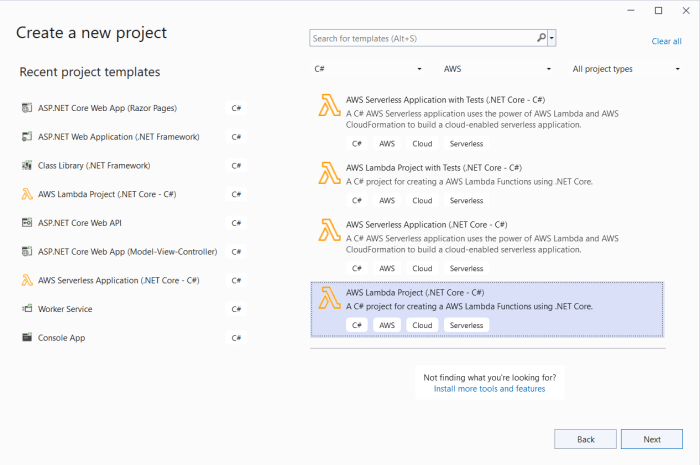Click the Serverless tag under AWS Serverless Application with Tests
The height and width of the screenshot is (465, 700).
point(466,144)
